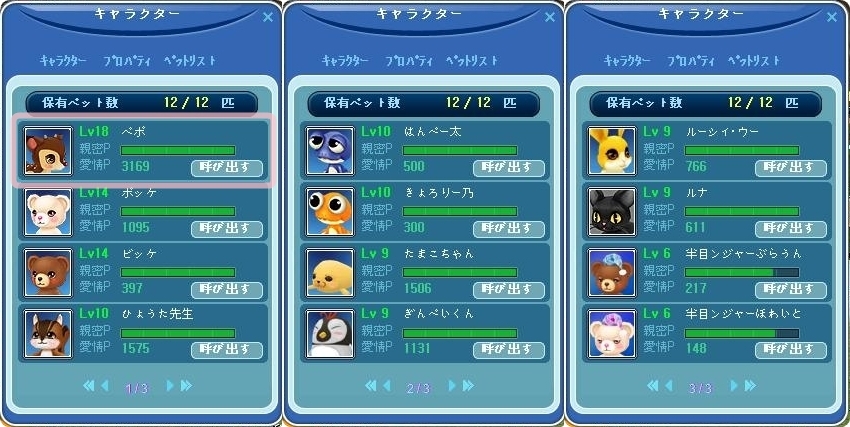Click the chipmunk ひょうた先生 portrait
The image size is (850, 427).
[x=48, y=333]
